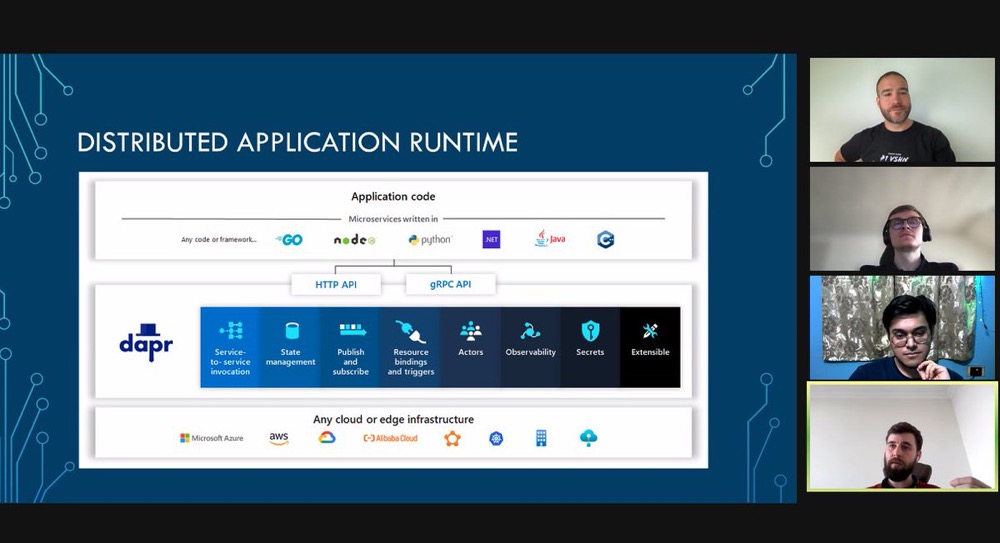Click the Python logo
This screenshot has height=543, width=1000.
[430, 240]
